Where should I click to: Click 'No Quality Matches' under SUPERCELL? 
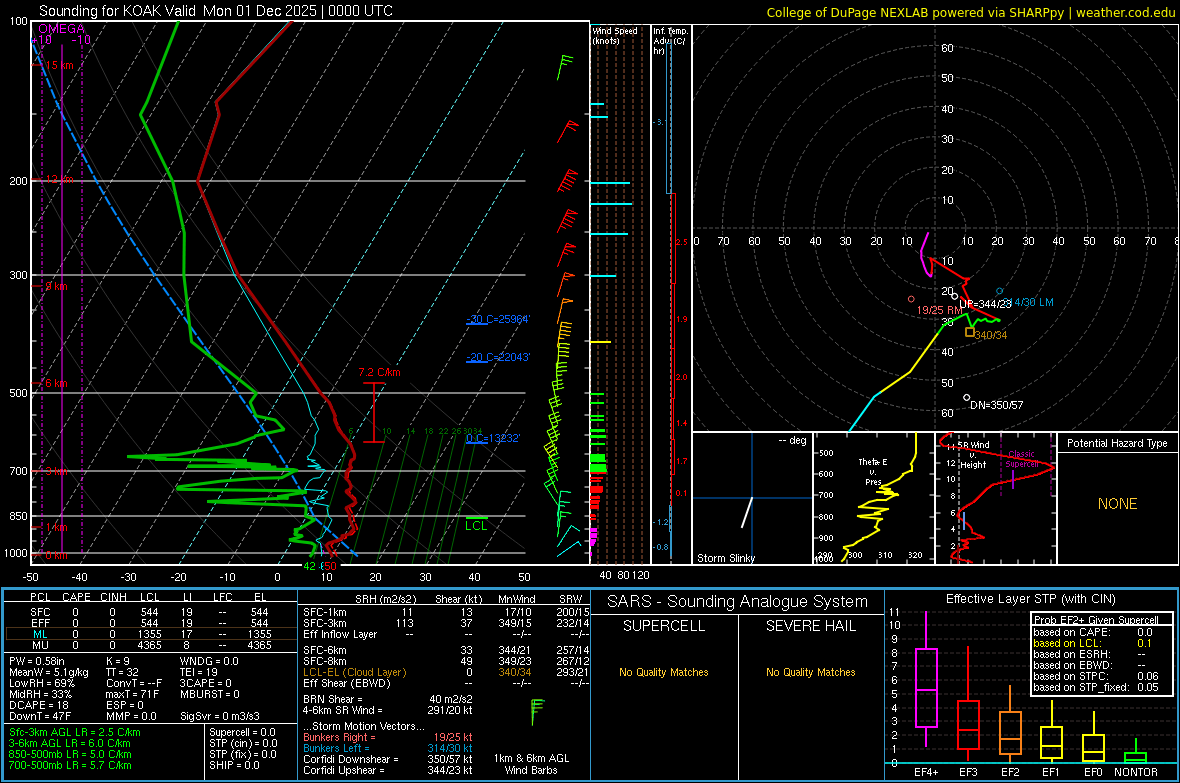[x=664, y=672]
